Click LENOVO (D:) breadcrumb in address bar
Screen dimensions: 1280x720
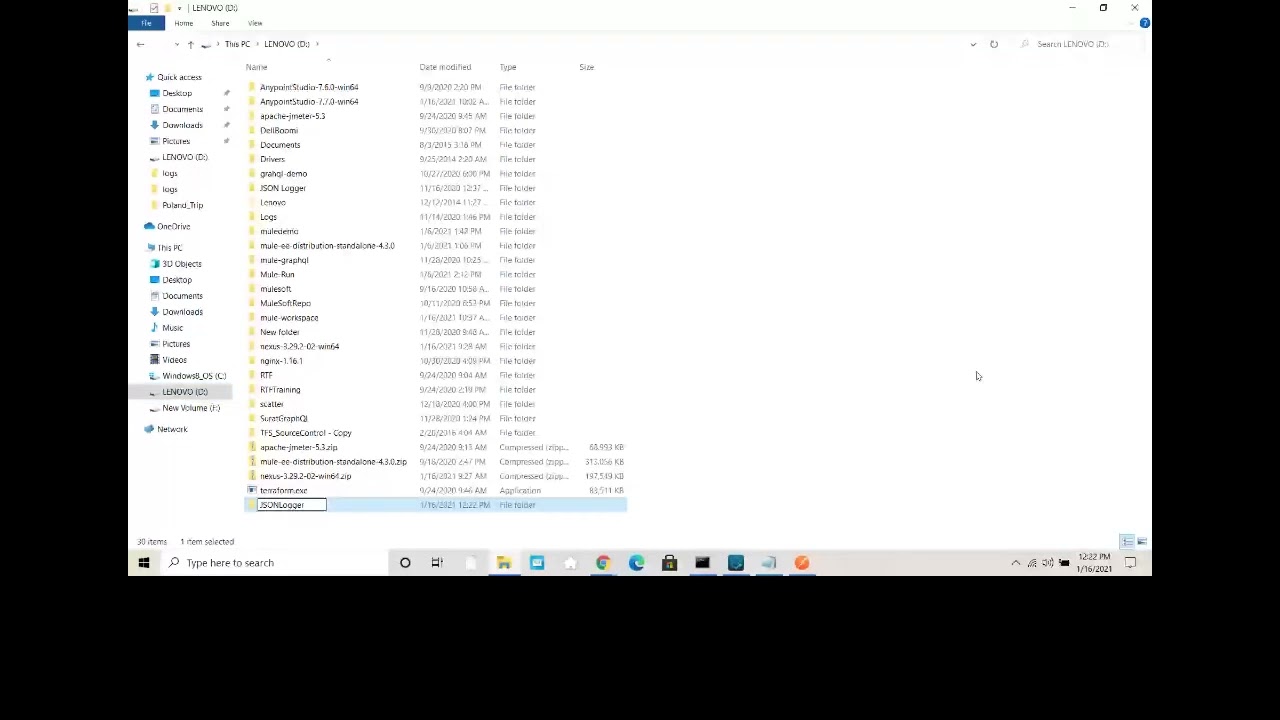(x=287, y=44)
